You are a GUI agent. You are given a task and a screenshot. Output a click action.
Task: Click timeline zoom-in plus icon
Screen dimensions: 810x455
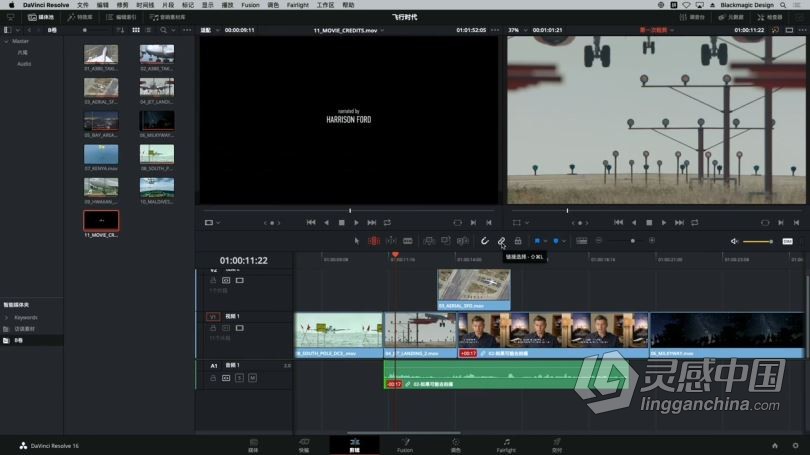tap(652, 241)
